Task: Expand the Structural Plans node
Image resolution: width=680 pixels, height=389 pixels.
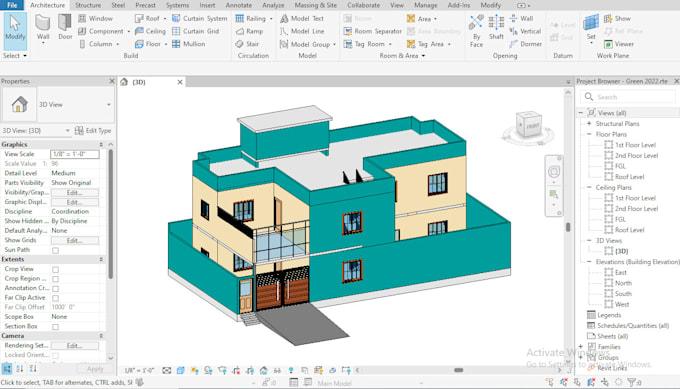Action: (589, 124)
